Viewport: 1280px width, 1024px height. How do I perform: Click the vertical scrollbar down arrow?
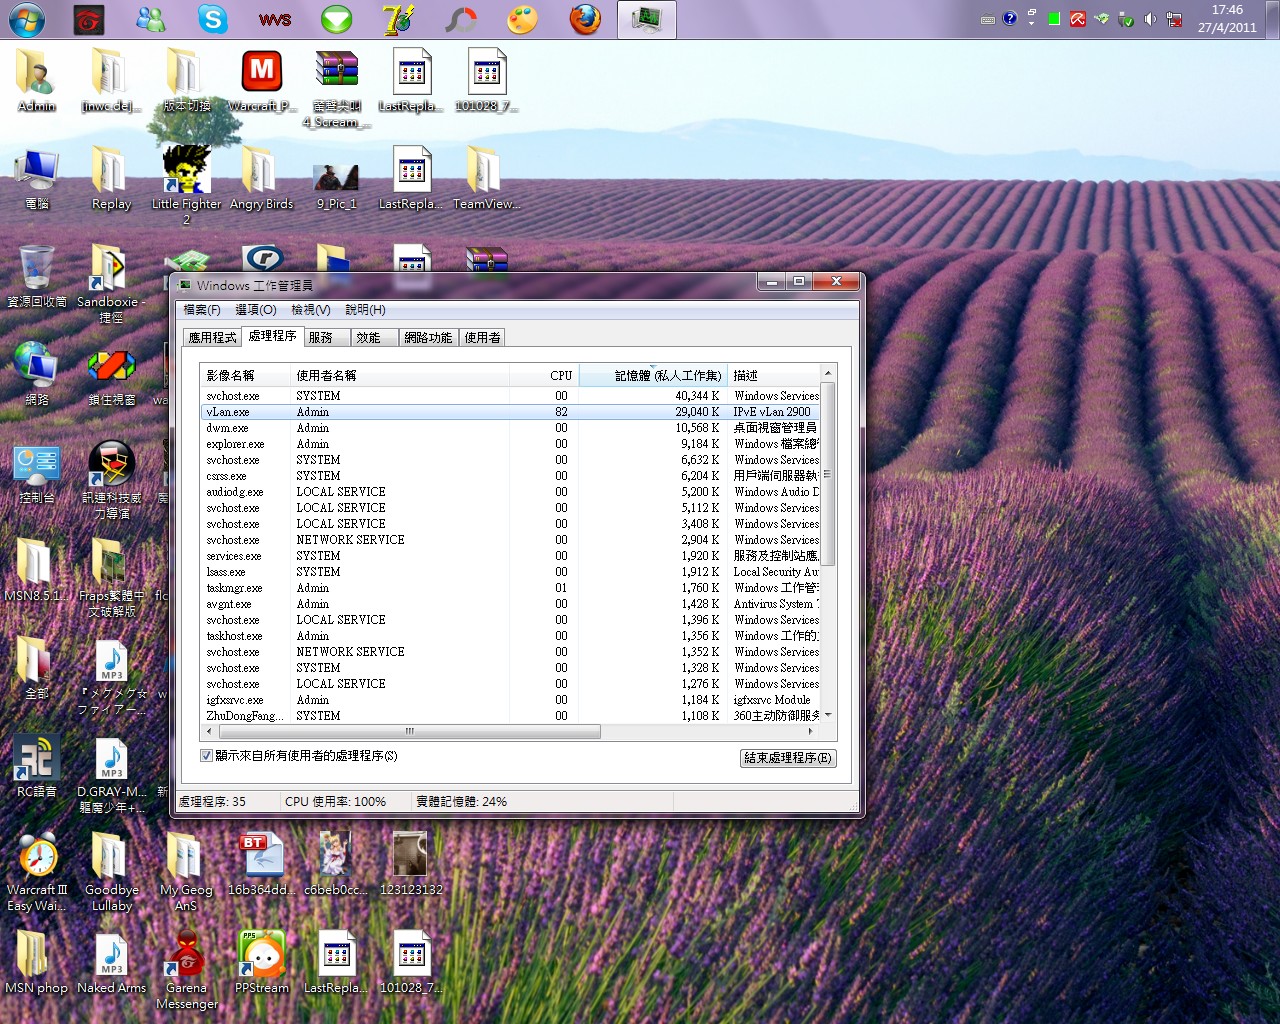click(827, 715)
